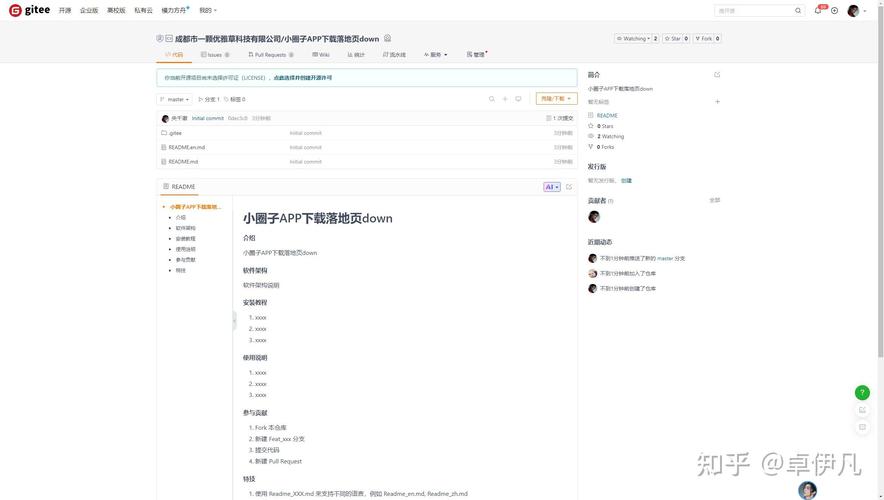The height and width of the screenshot is (500, 884).
Task: Click the green help question-mark button
Action: [862, 392]
